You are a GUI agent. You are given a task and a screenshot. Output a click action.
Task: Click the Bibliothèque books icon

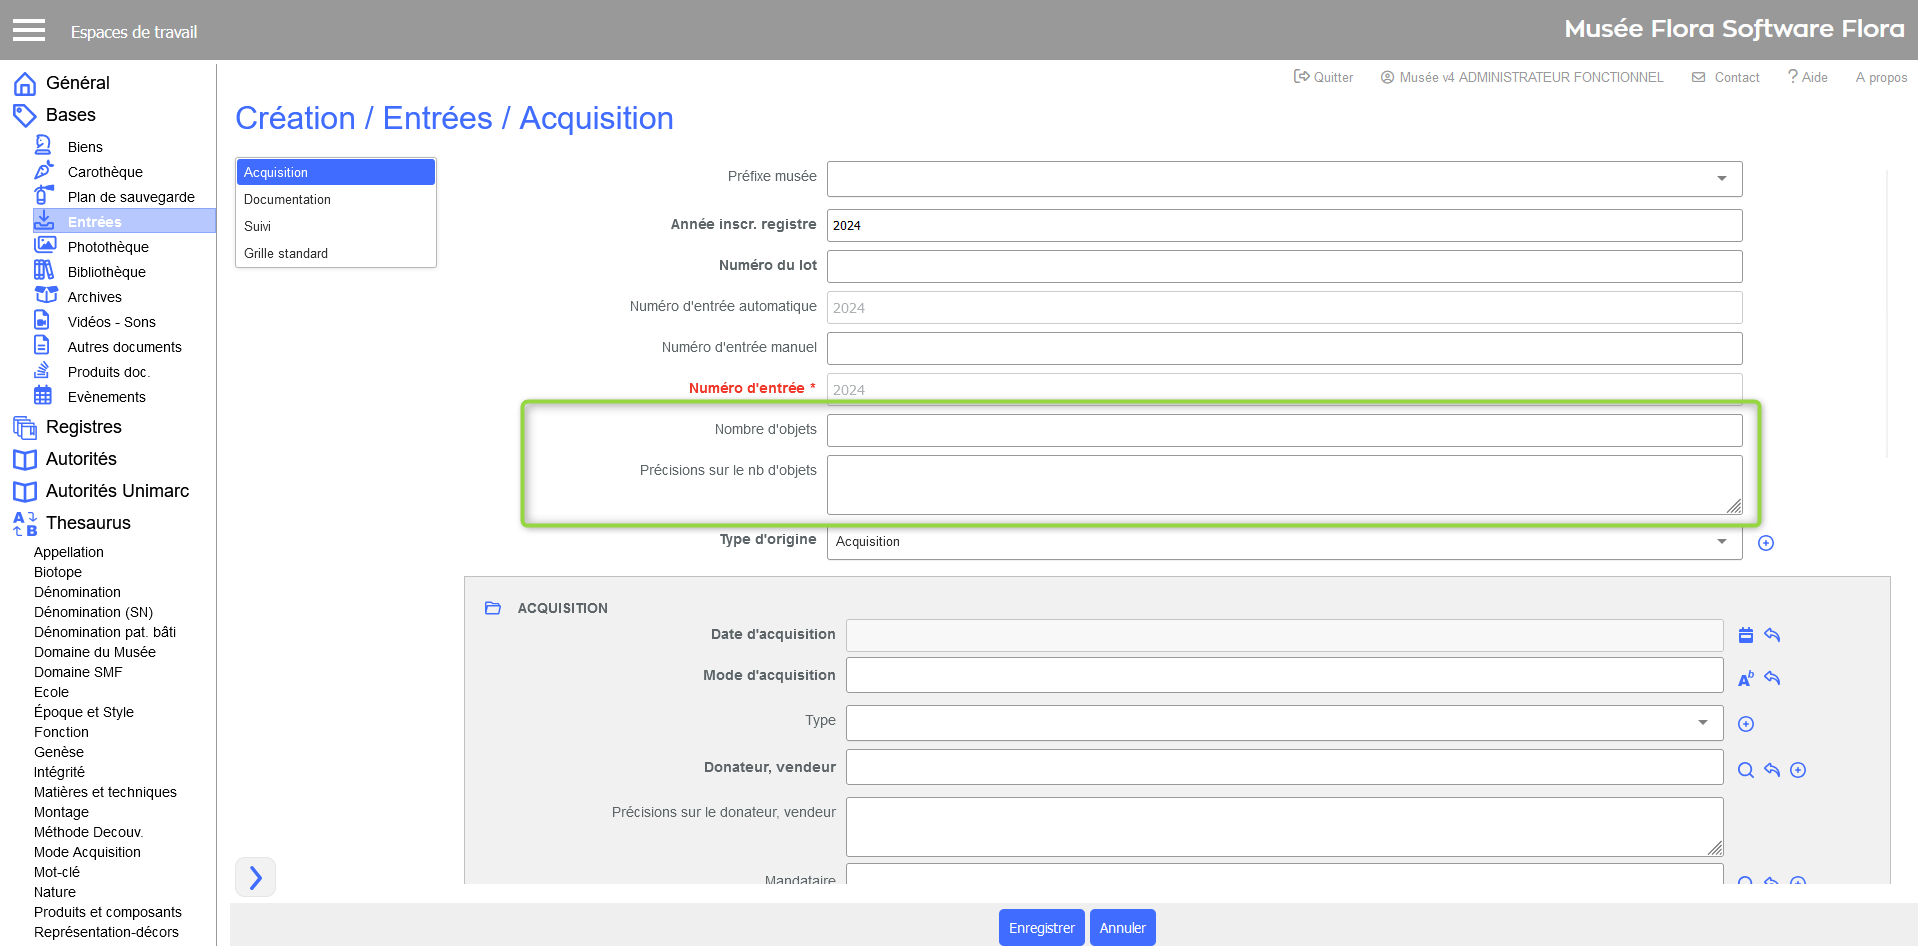[x=44, y=271]
